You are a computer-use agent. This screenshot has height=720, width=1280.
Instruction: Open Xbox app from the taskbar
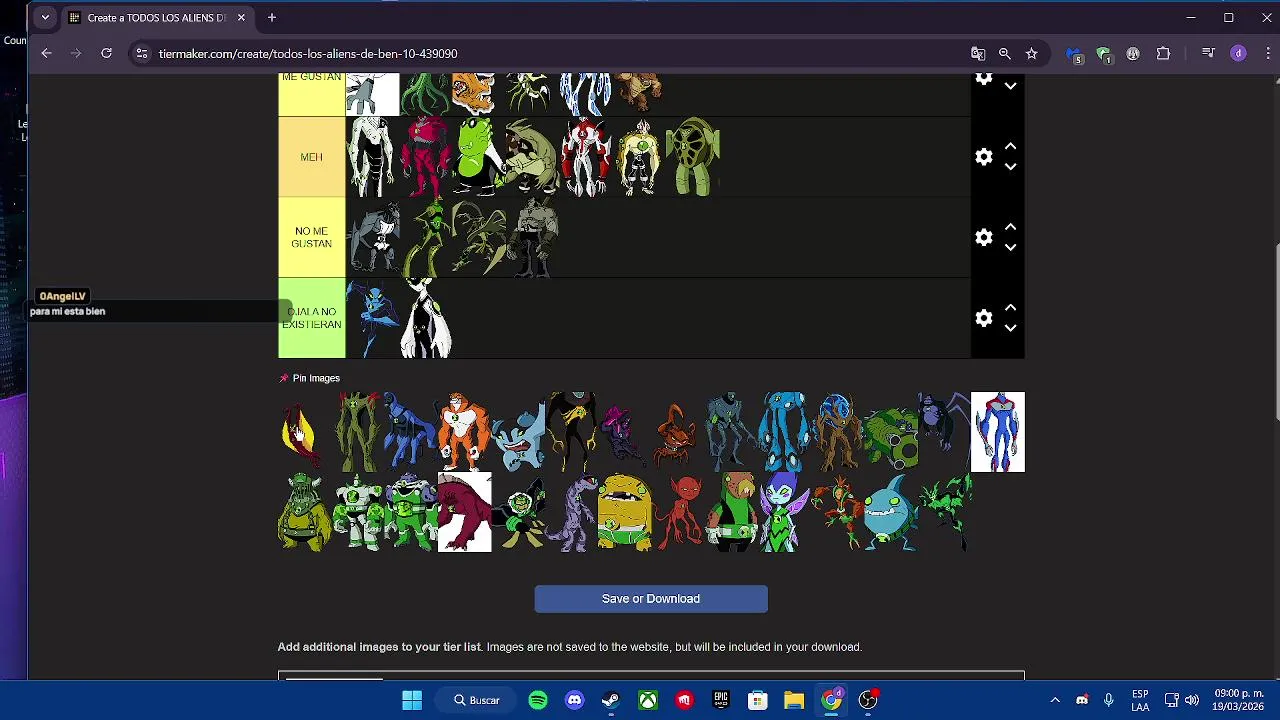coord(648,700)
